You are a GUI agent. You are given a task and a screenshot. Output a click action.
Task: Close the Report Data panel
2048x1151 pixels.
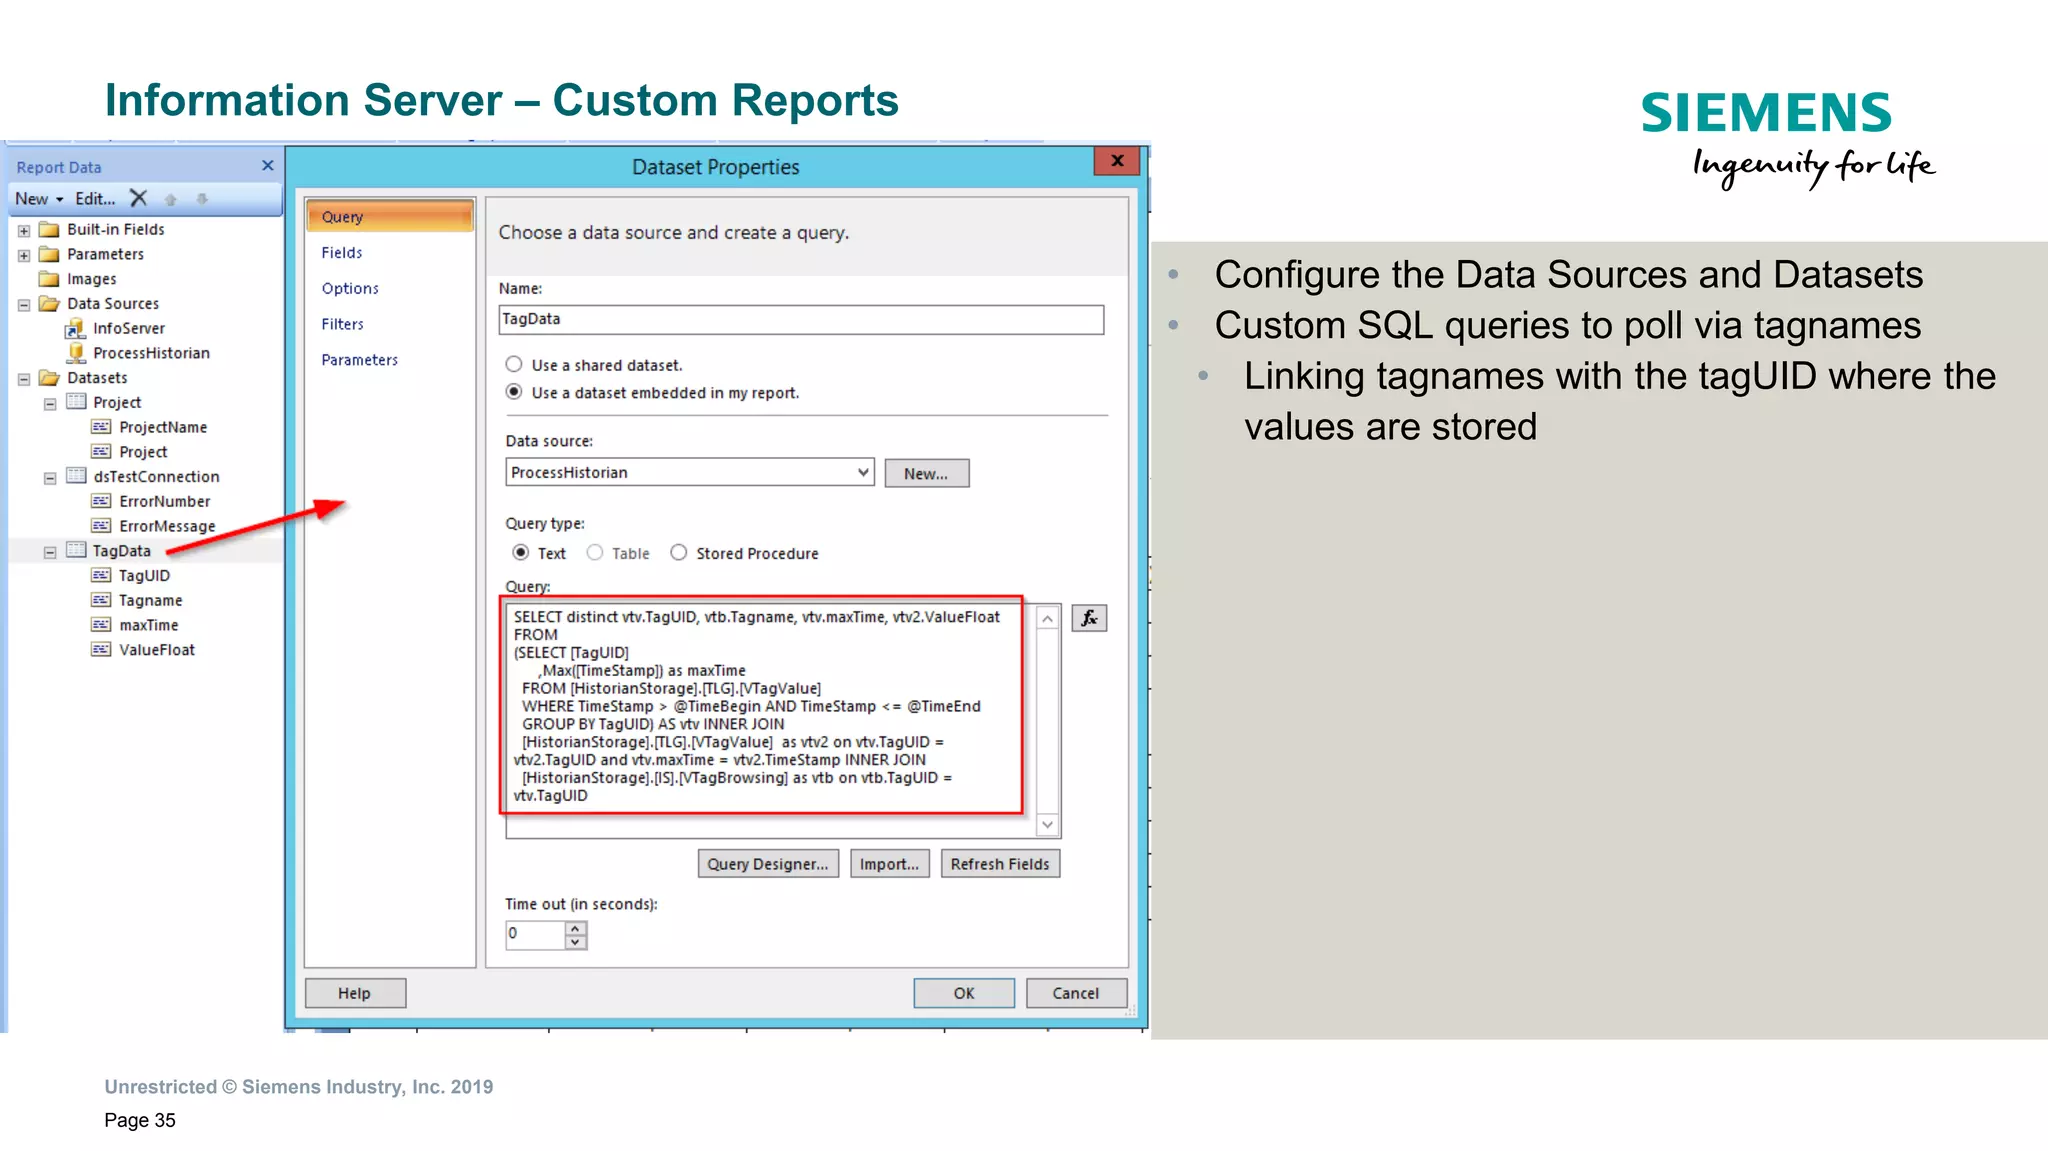pos(267,165)
